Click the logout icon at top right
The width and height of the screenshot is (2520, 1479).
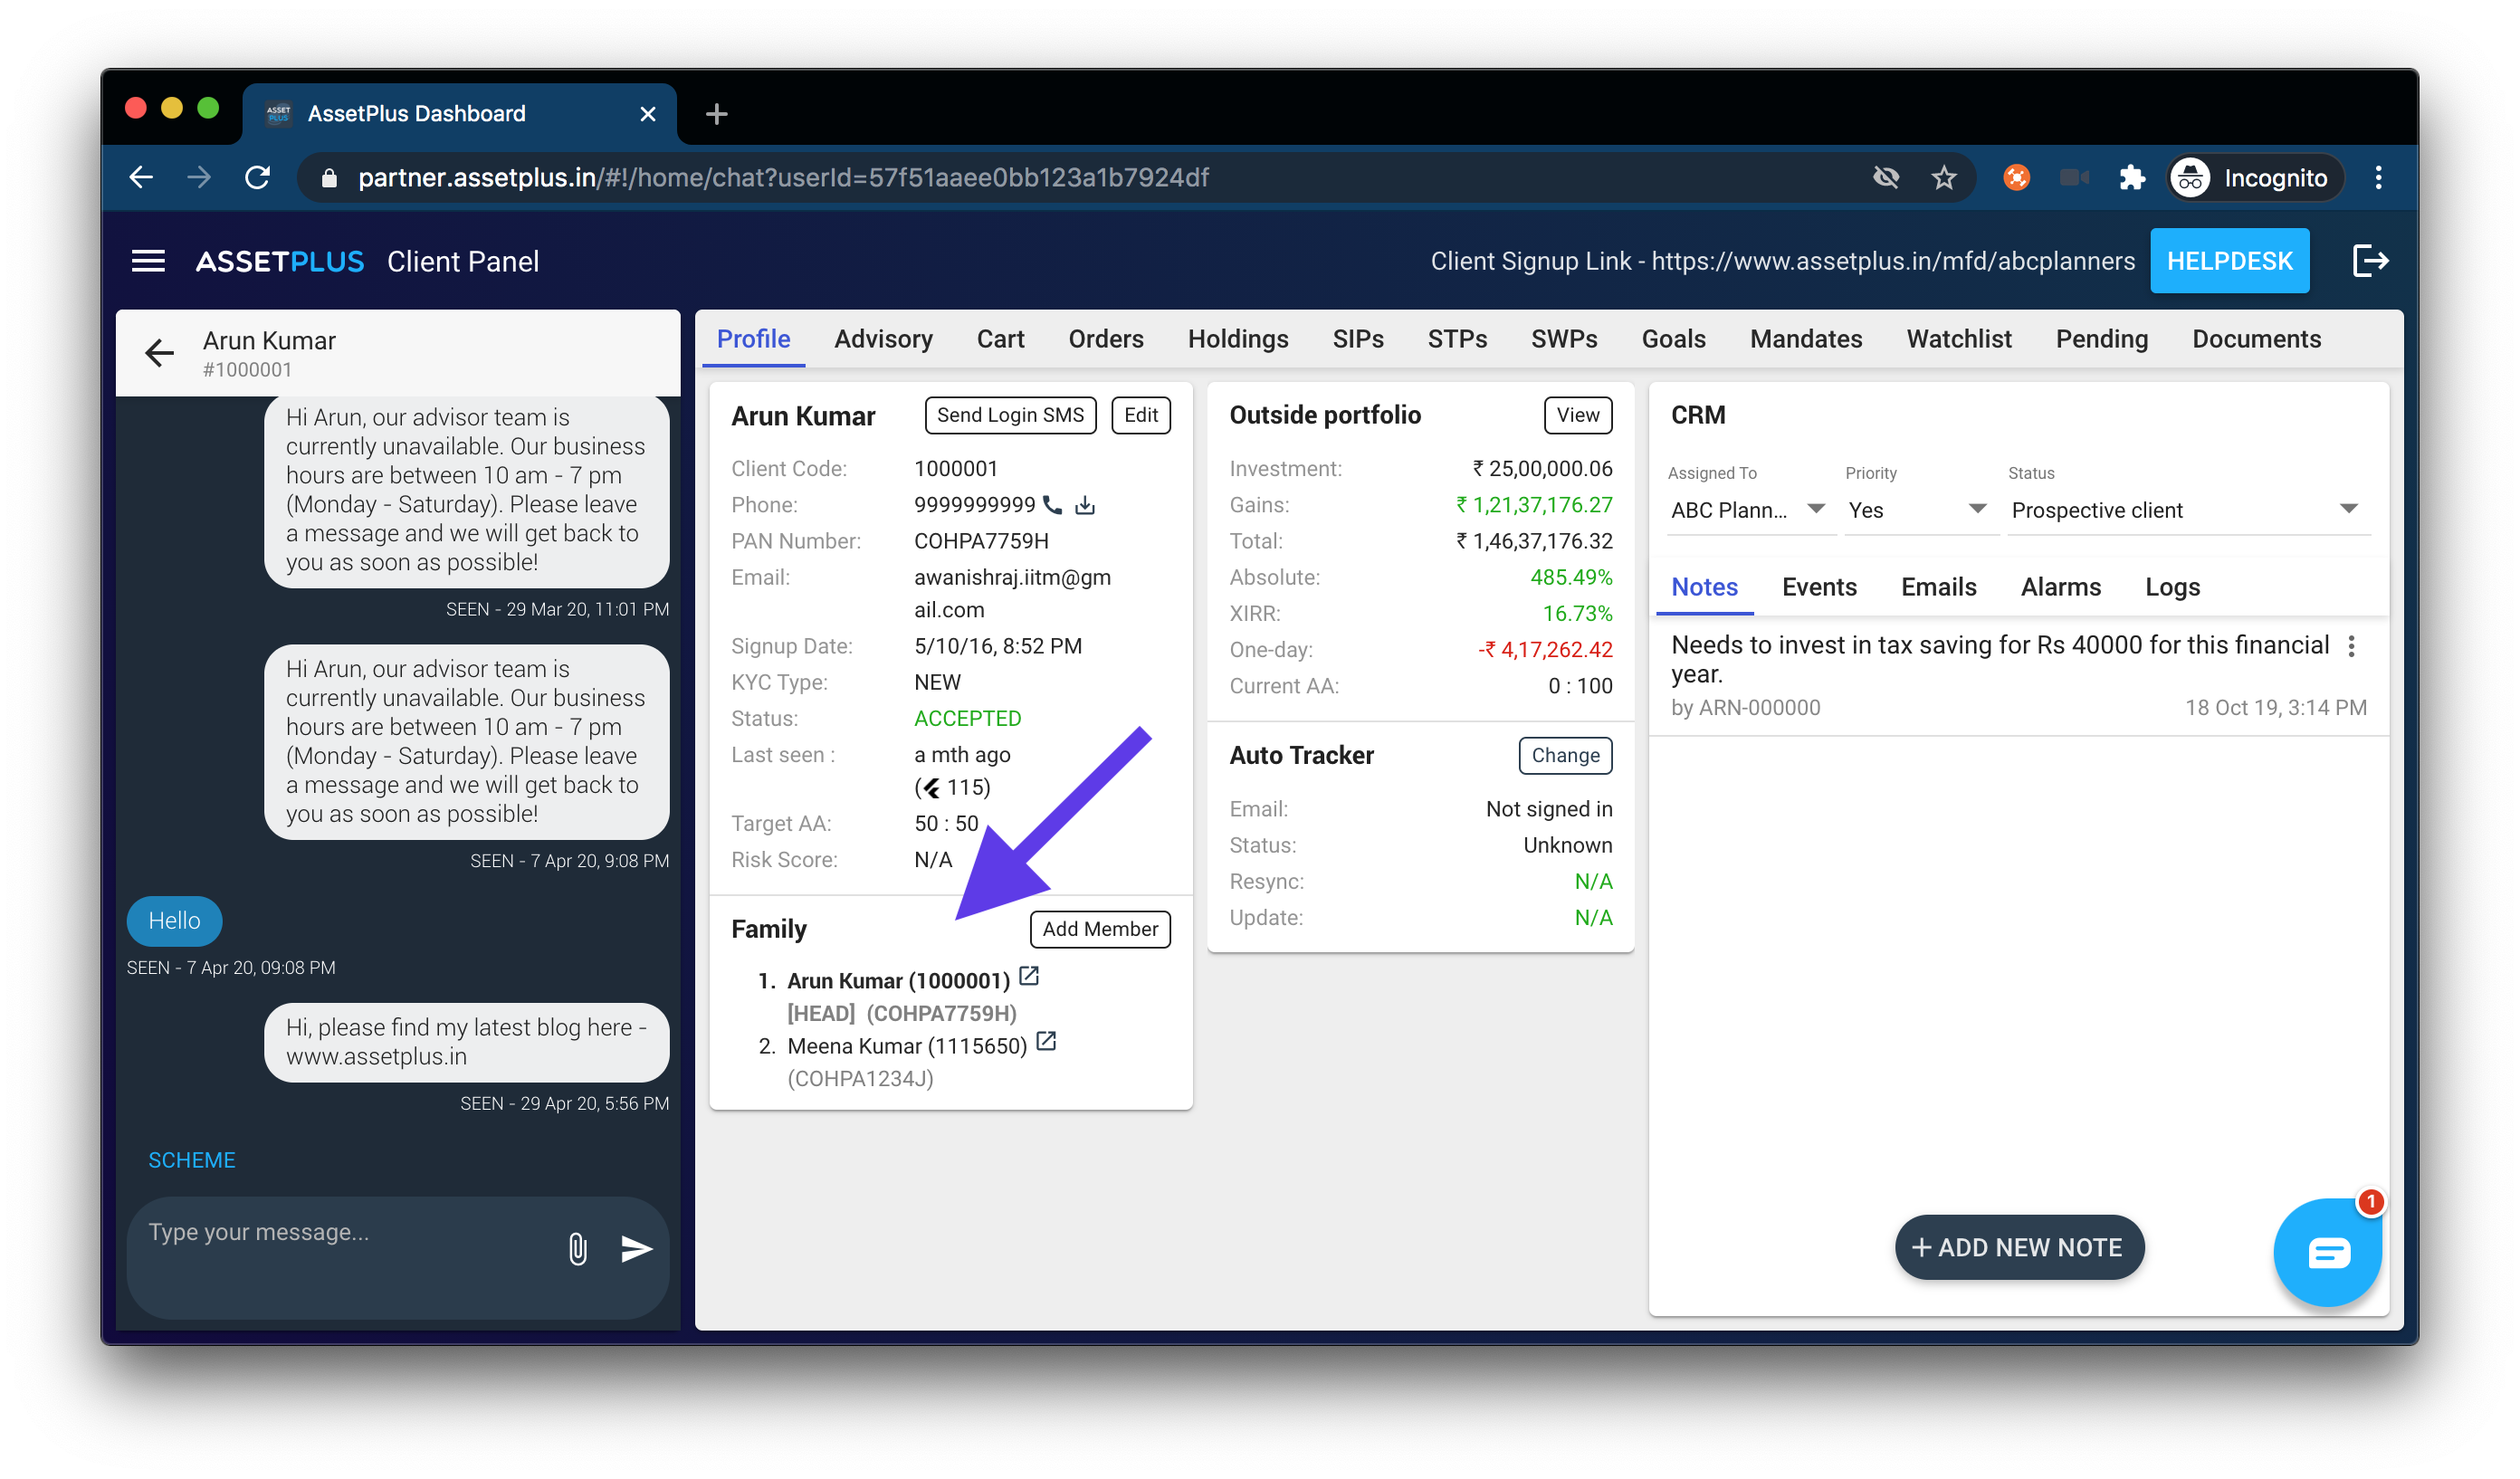click(2369, 261)
